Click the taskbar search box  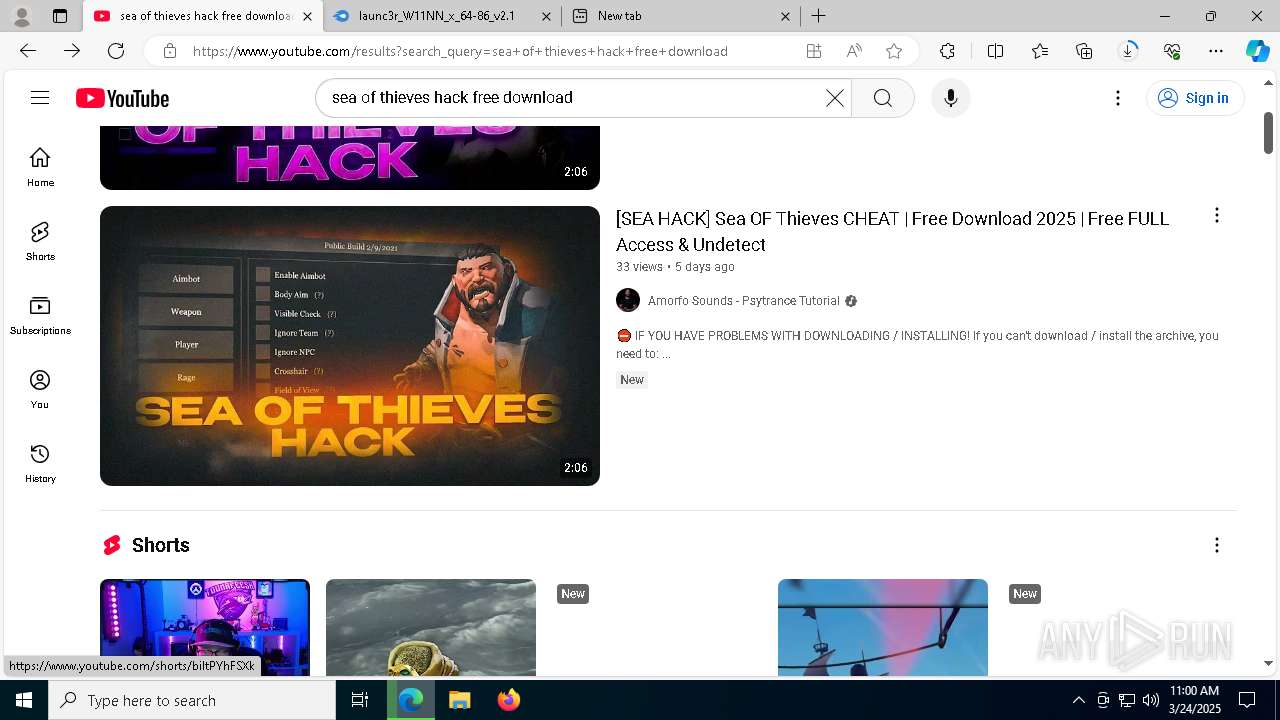pyautogui.click(x=192, y=700)
